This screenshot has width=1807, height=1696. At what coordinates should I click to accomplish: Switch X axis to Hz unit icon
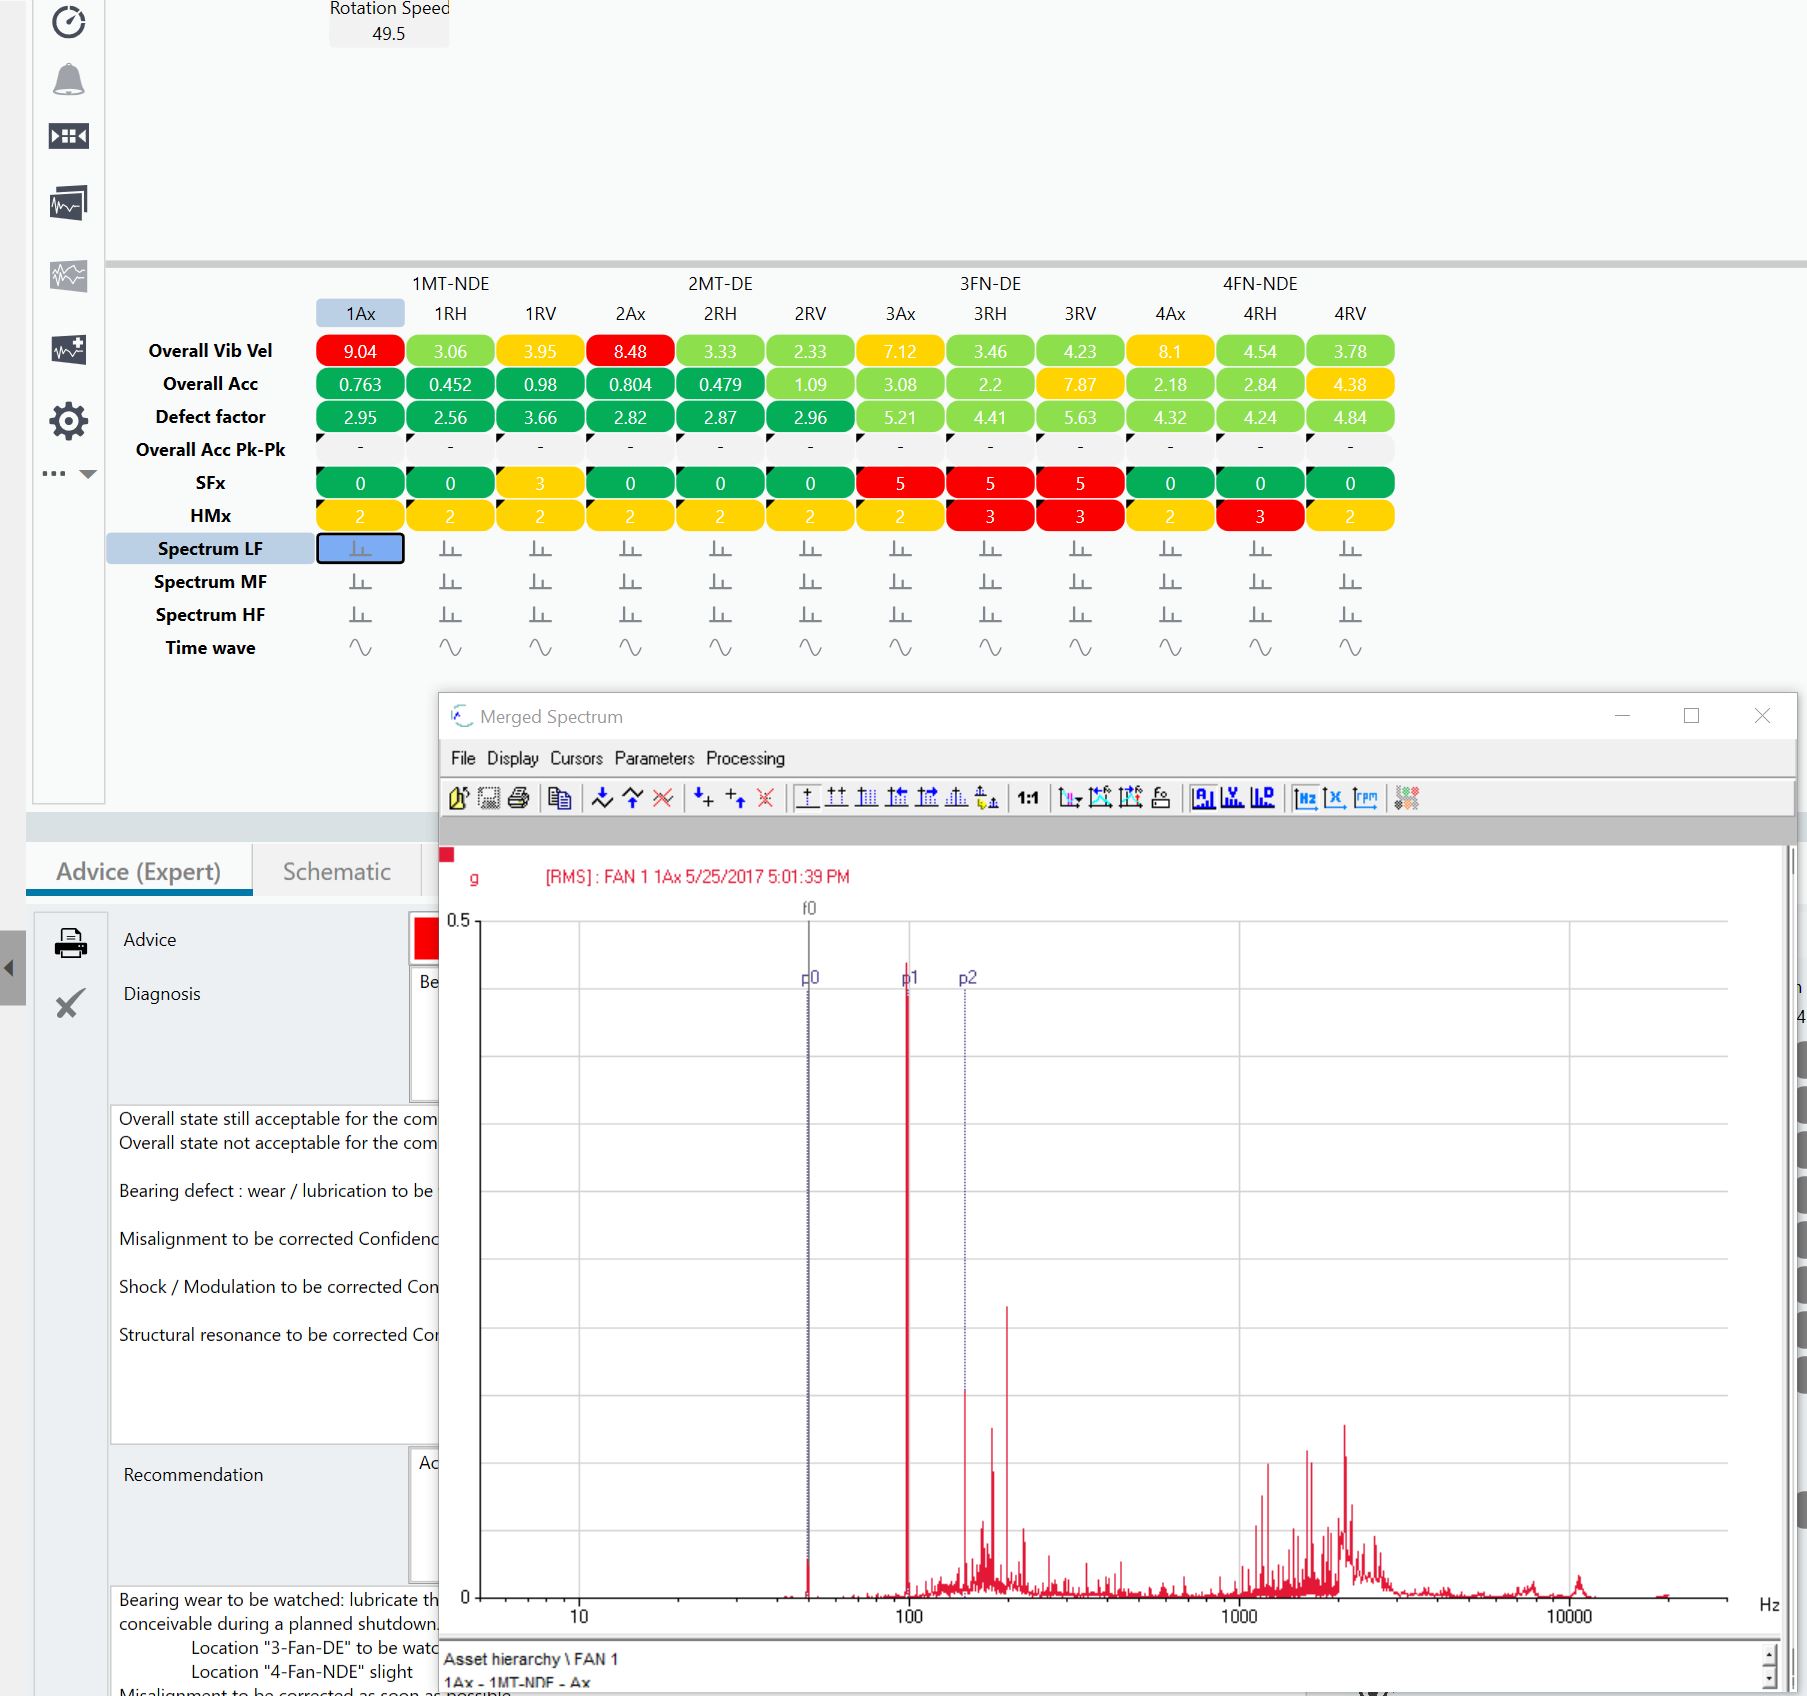[1305, 798]
